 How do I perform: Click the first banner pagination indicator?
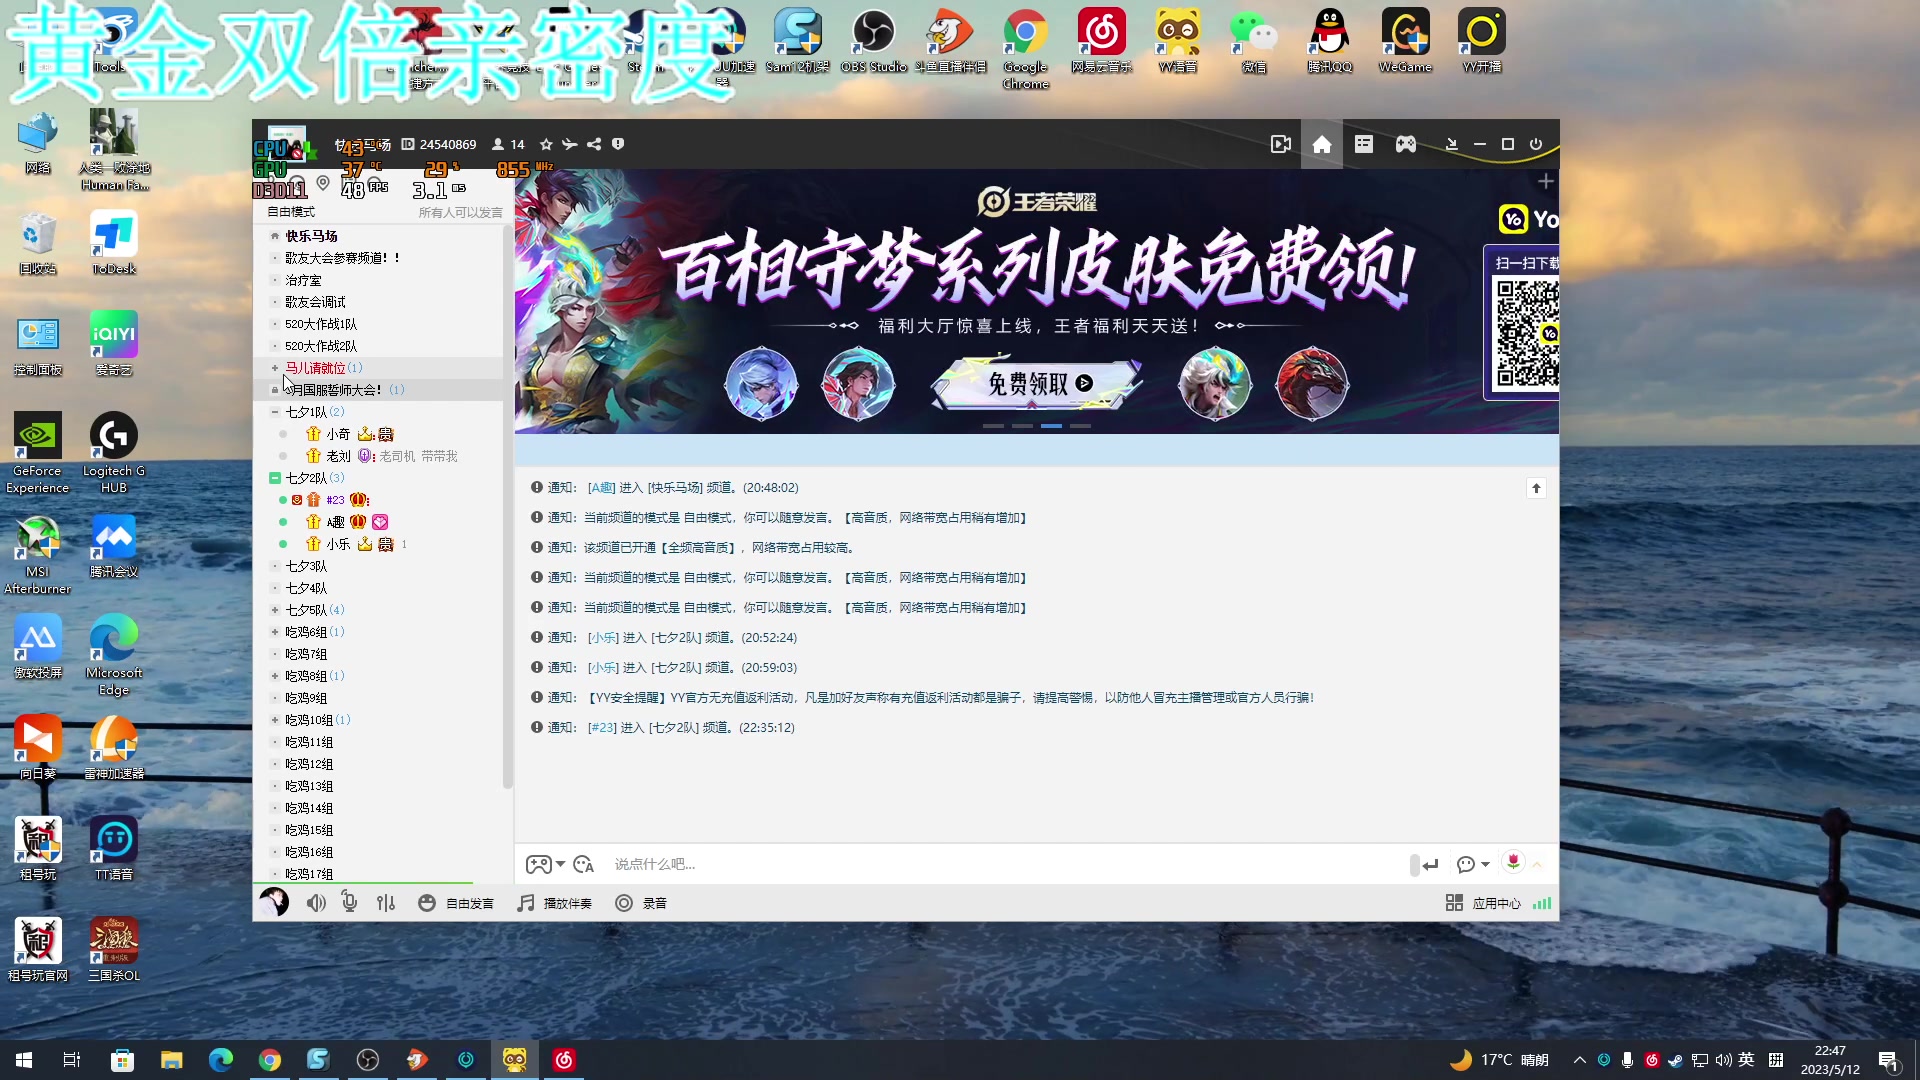[993, 426]
